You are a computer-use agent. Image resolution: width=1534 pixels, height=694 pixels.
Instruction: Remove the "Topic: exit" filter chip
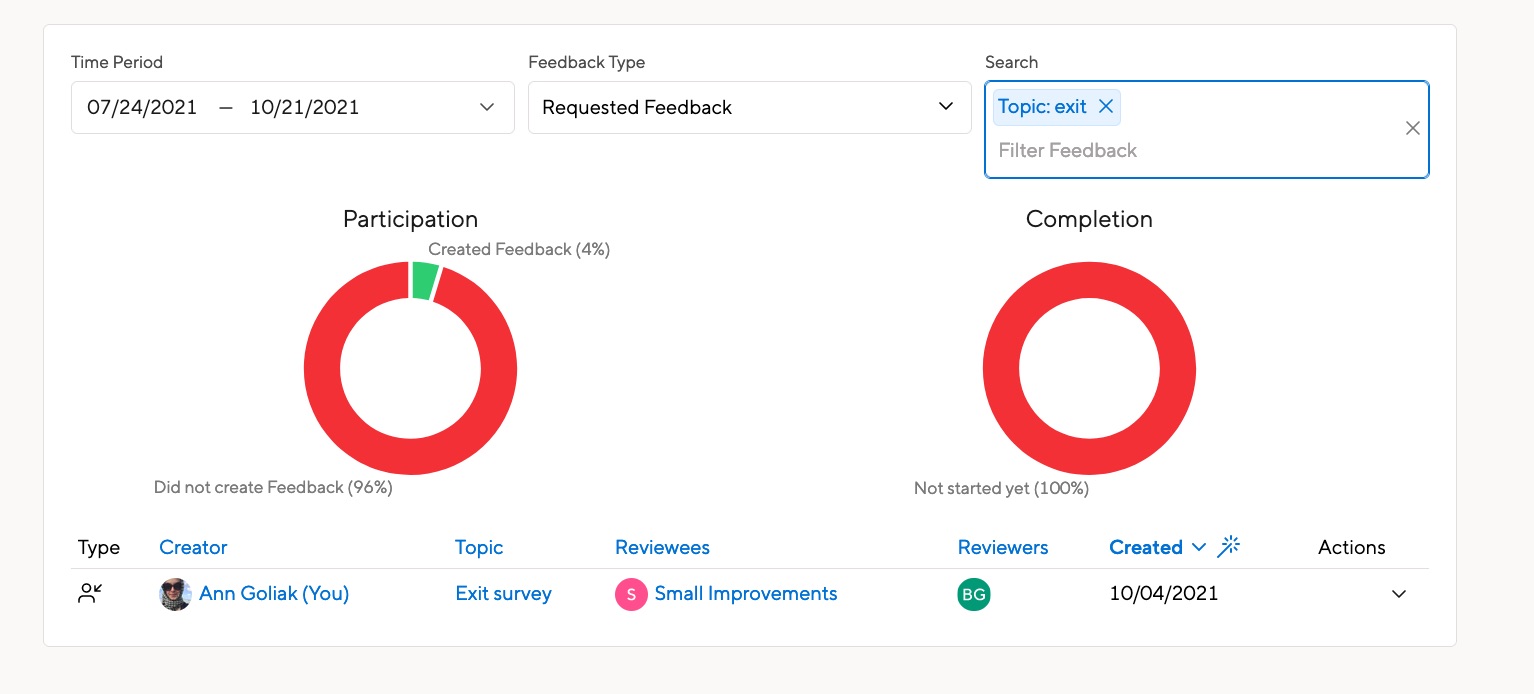(1106, 106)
